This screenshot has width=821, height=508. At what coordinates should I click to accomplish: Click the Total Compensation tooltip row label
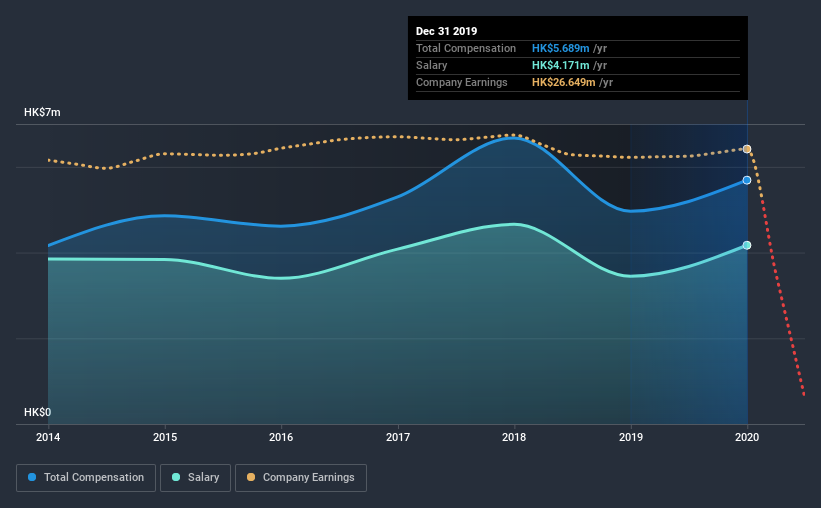pyautogui.click(x=466, y=48)
